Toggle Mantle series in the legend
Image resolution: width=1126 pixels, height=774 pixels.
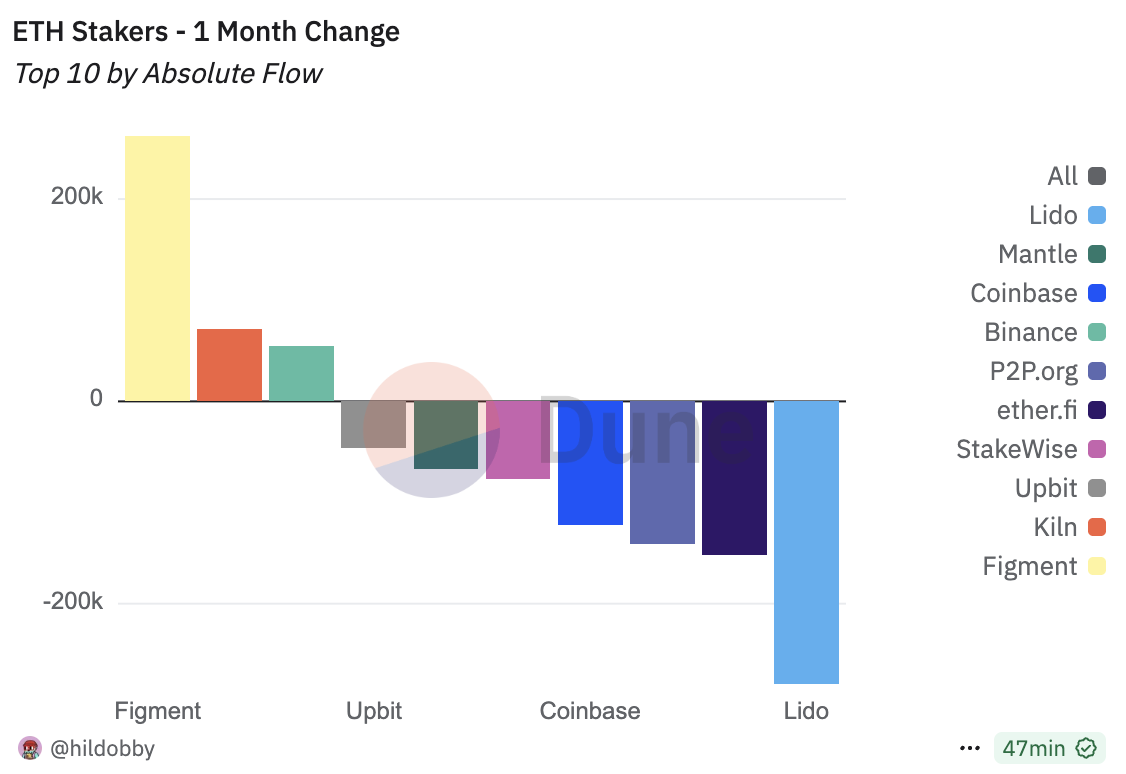1051,254
